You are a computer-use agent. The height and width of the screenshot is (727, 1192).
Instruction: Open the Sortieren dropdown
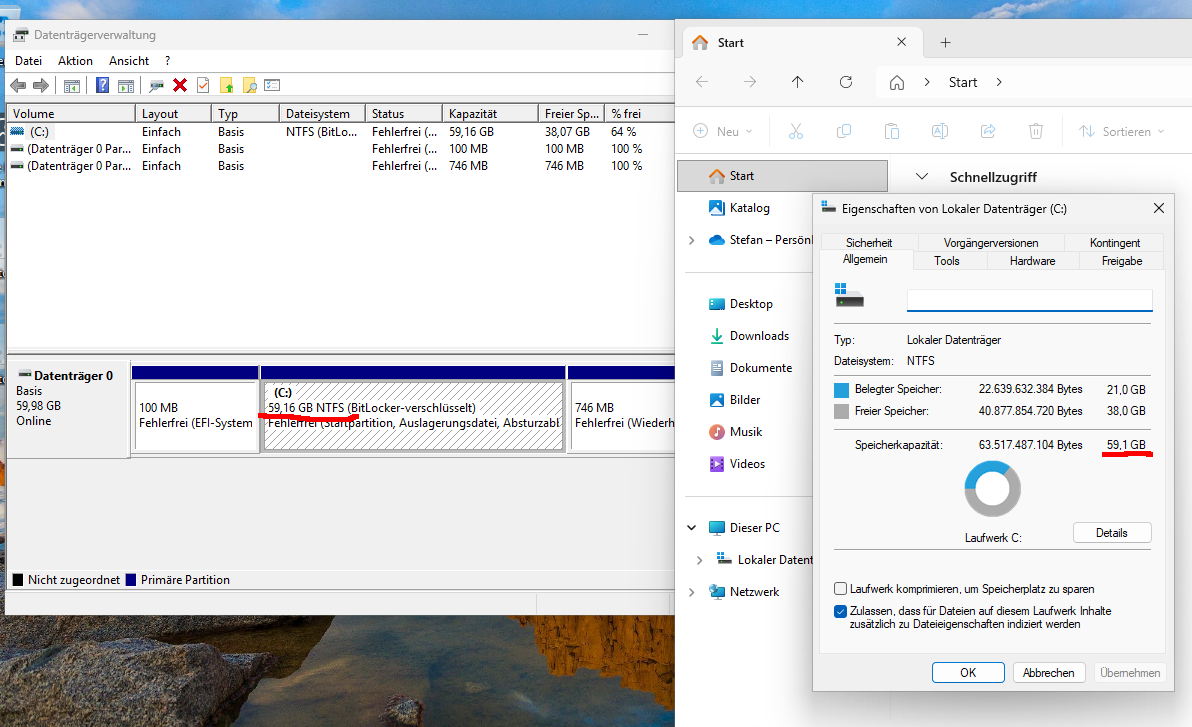pyautogui.click(x=1122, y=131)
